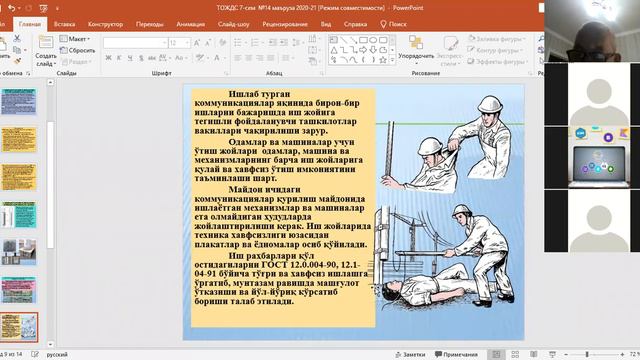
Task: Open the Рецензирование ribbon tab
Action: (285, 24)
